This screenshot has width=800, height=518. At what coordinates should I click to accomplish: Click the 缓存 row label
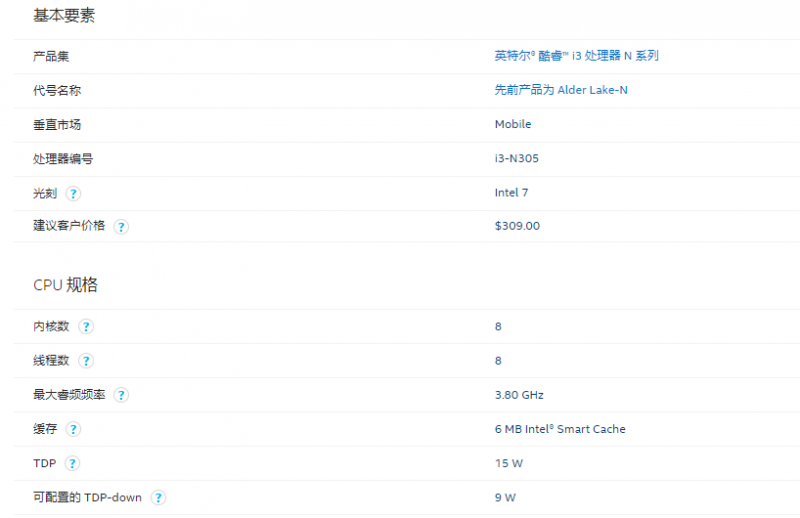[45, 429]
